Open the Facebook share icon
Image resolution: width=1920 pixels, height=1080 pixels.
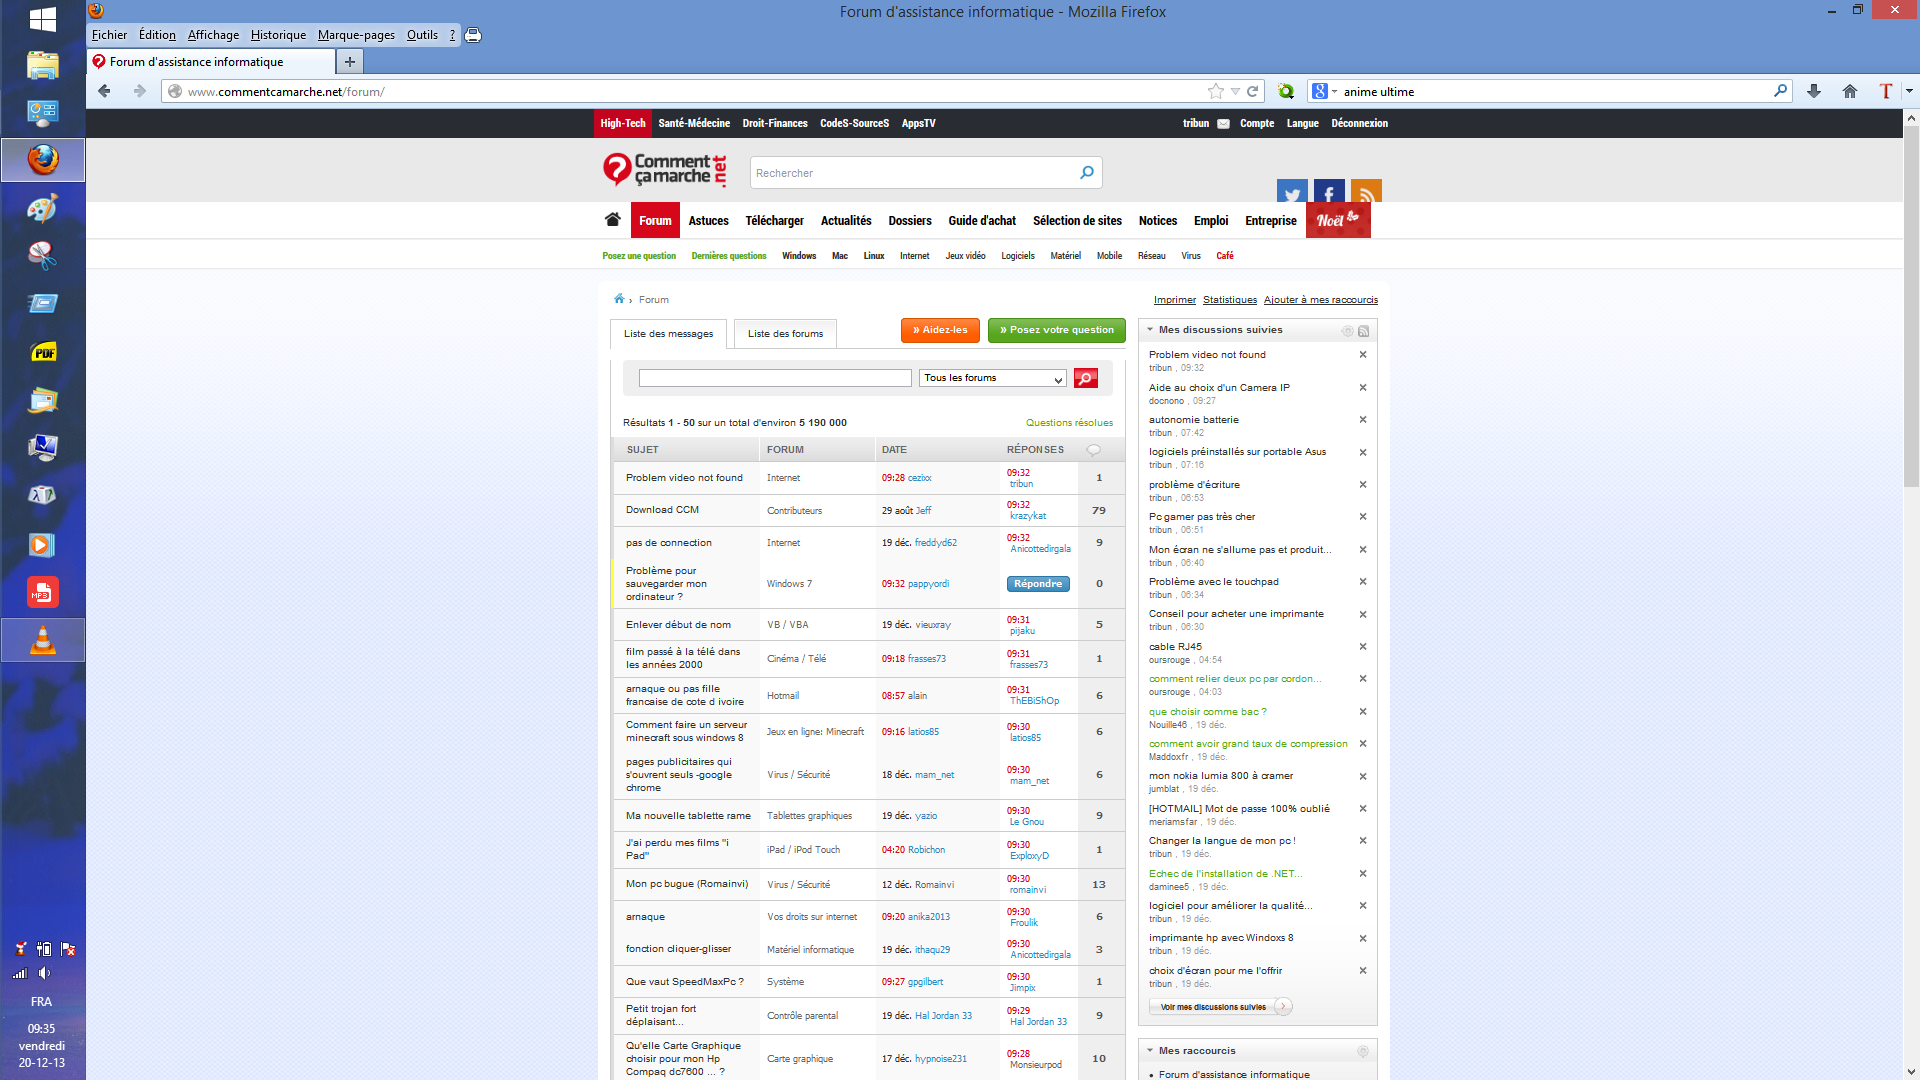click(1329, 192)
